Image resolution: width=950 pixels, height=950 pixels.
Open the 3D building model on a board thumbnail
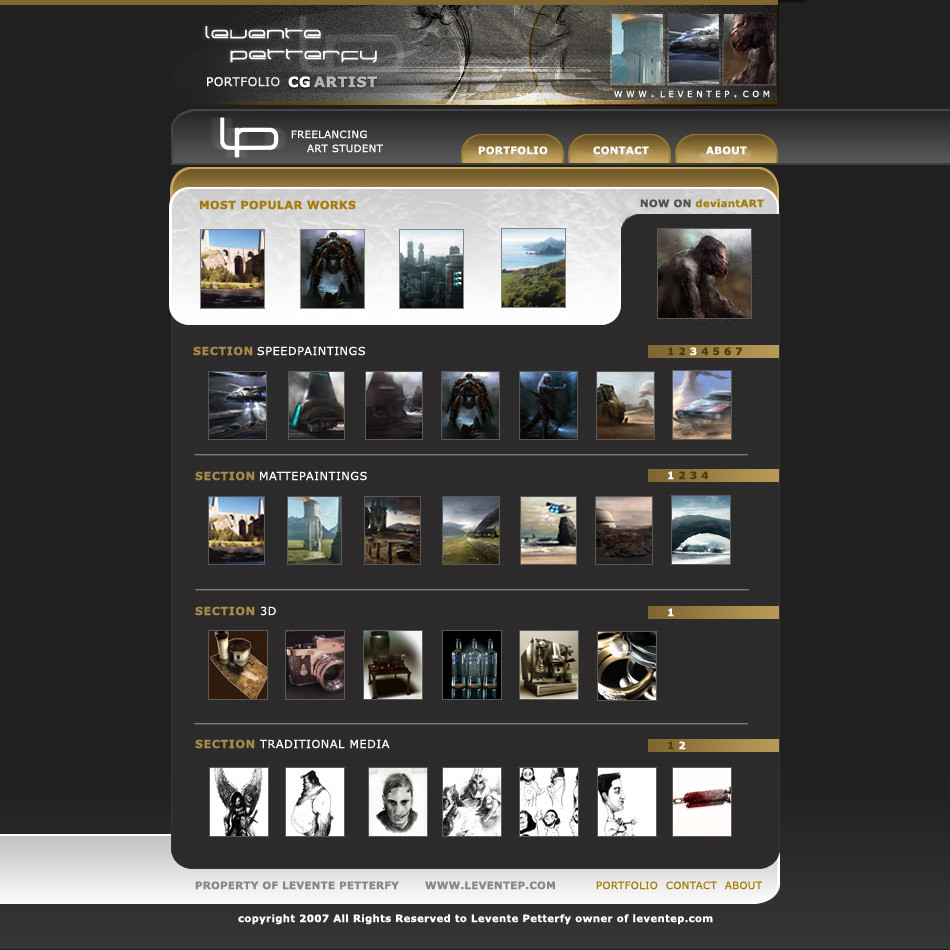point(238,665)
